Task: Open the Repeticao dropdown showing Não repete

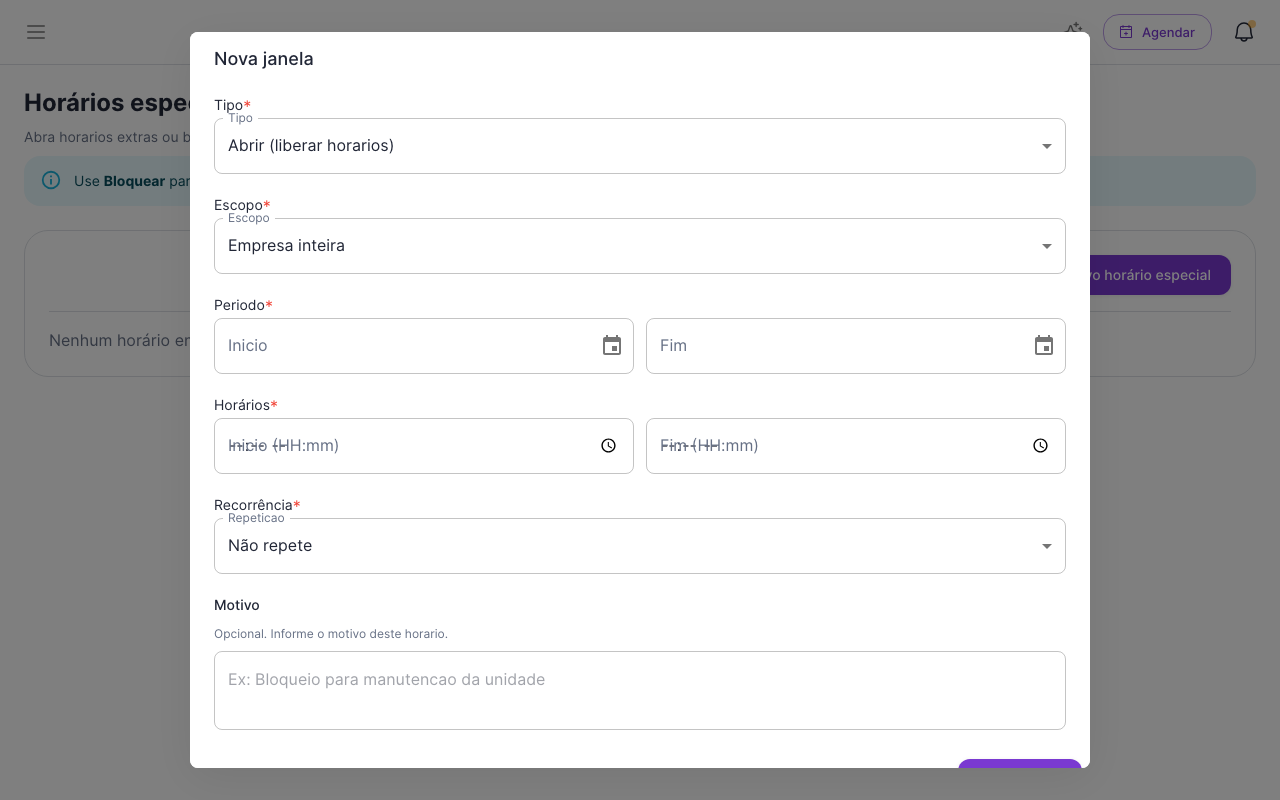Action: (640, 546)
